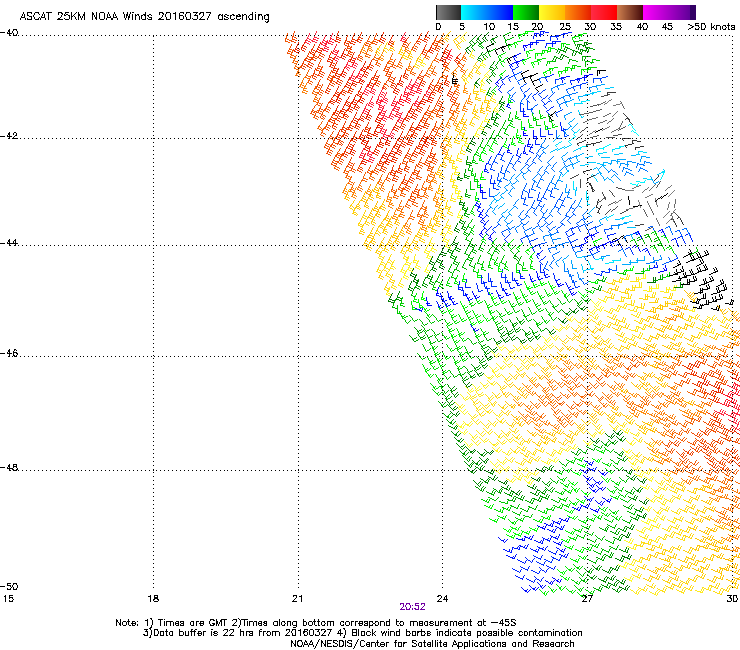Image resolution: width=740 pixels, height=650 pixels.
Task: Click the '>50 knots' legend label
Action: tap(711, 27)
